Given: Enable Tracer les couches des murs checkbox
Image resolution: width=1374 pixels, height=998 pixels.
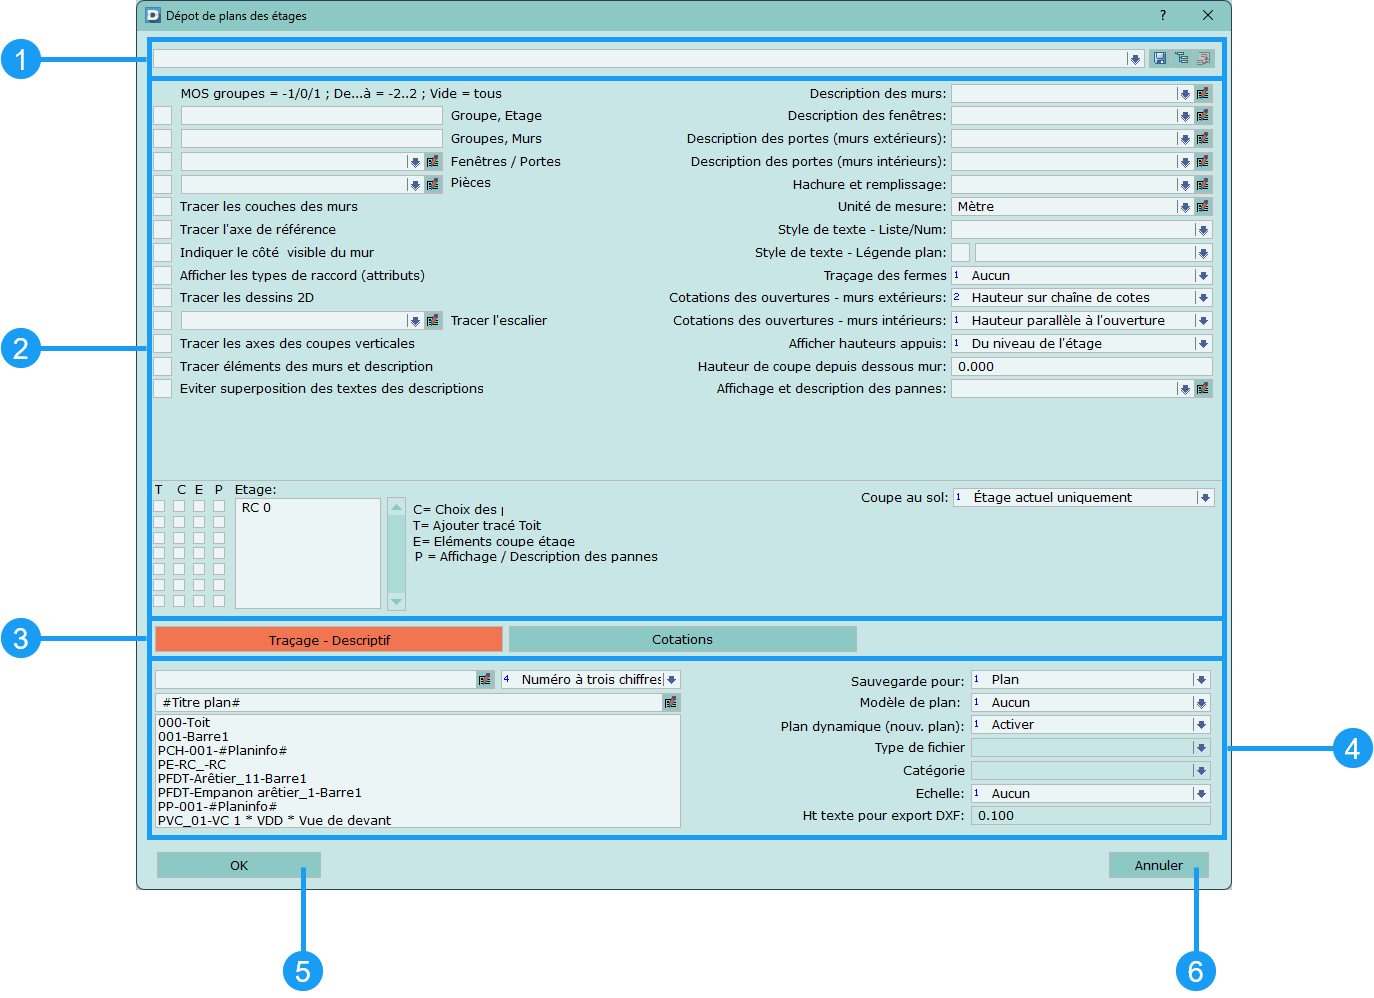Looking at the screenshot, I should 163,207.
